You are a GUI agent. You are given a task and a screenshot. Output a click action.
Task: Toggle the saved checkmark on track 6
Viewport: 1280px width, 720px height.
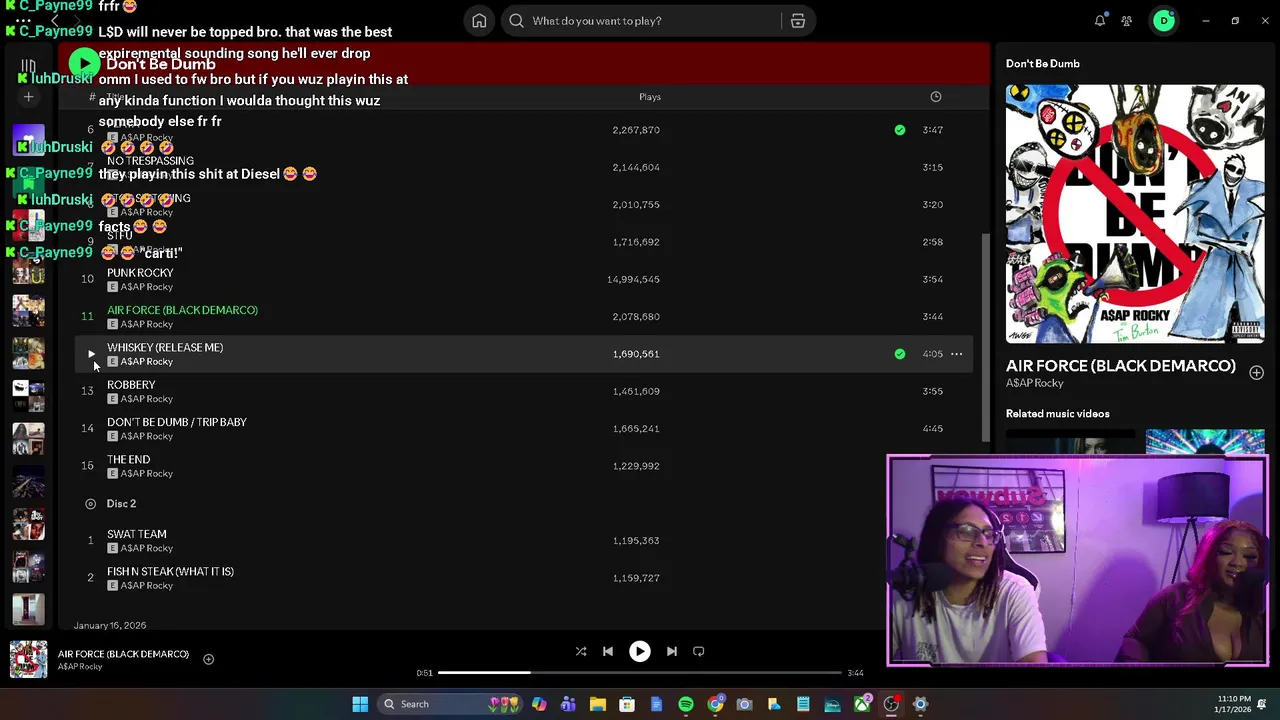(900, 130)
